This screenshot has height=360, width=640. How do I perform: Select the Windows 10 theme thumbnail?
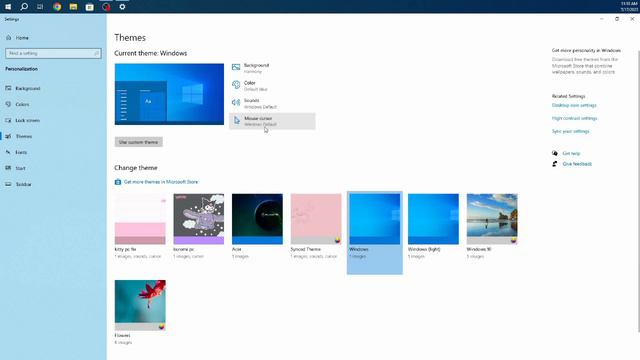(492, 219)
